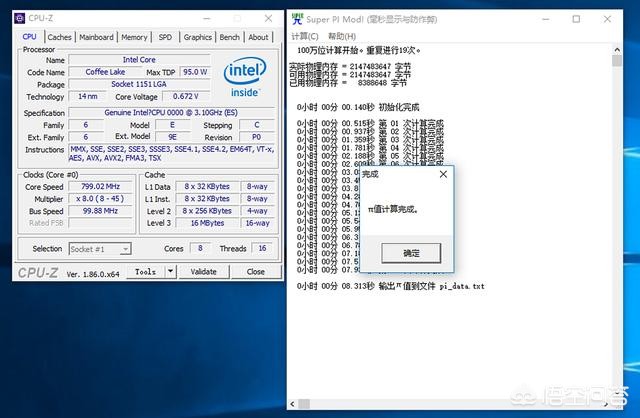The width and height of the screenshot is (640, 418).
Task: Click the π值计算完成 message text
Action: pyautogui.click(x=393, y=209)
